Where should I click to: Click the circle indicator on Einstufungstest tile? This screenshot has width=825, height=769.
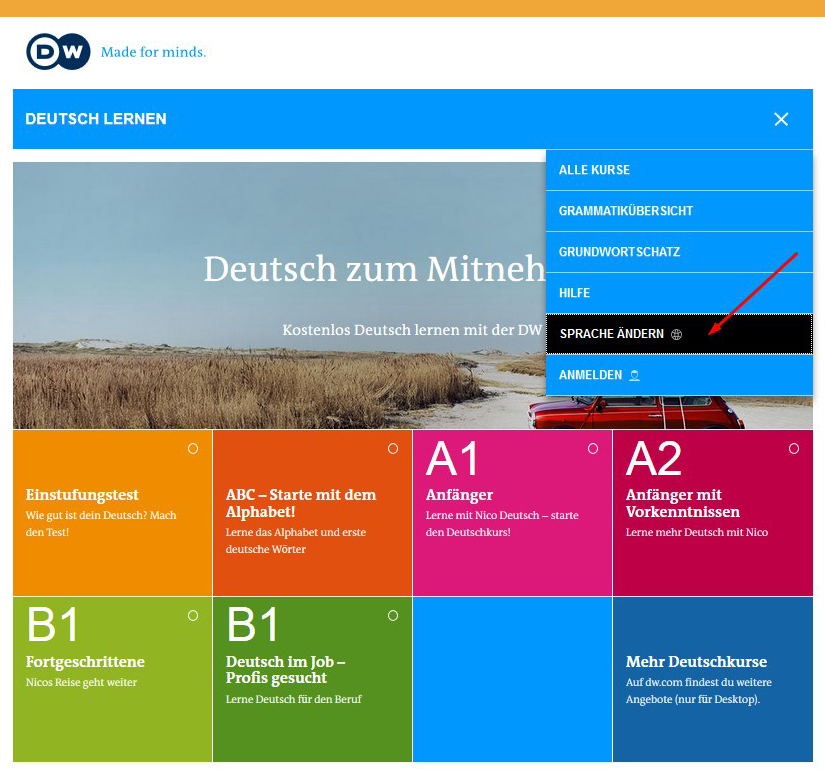point(193,449)
